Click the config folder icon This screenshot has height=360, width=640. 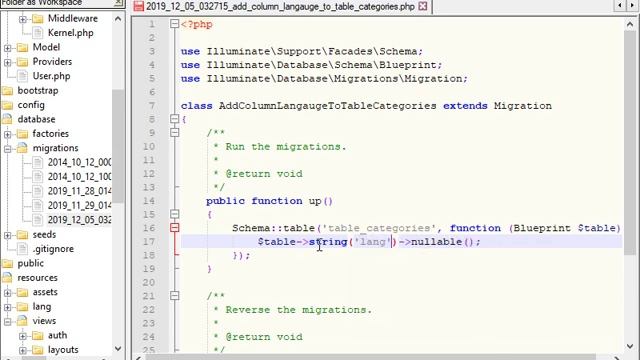click(x=7, y=105)
